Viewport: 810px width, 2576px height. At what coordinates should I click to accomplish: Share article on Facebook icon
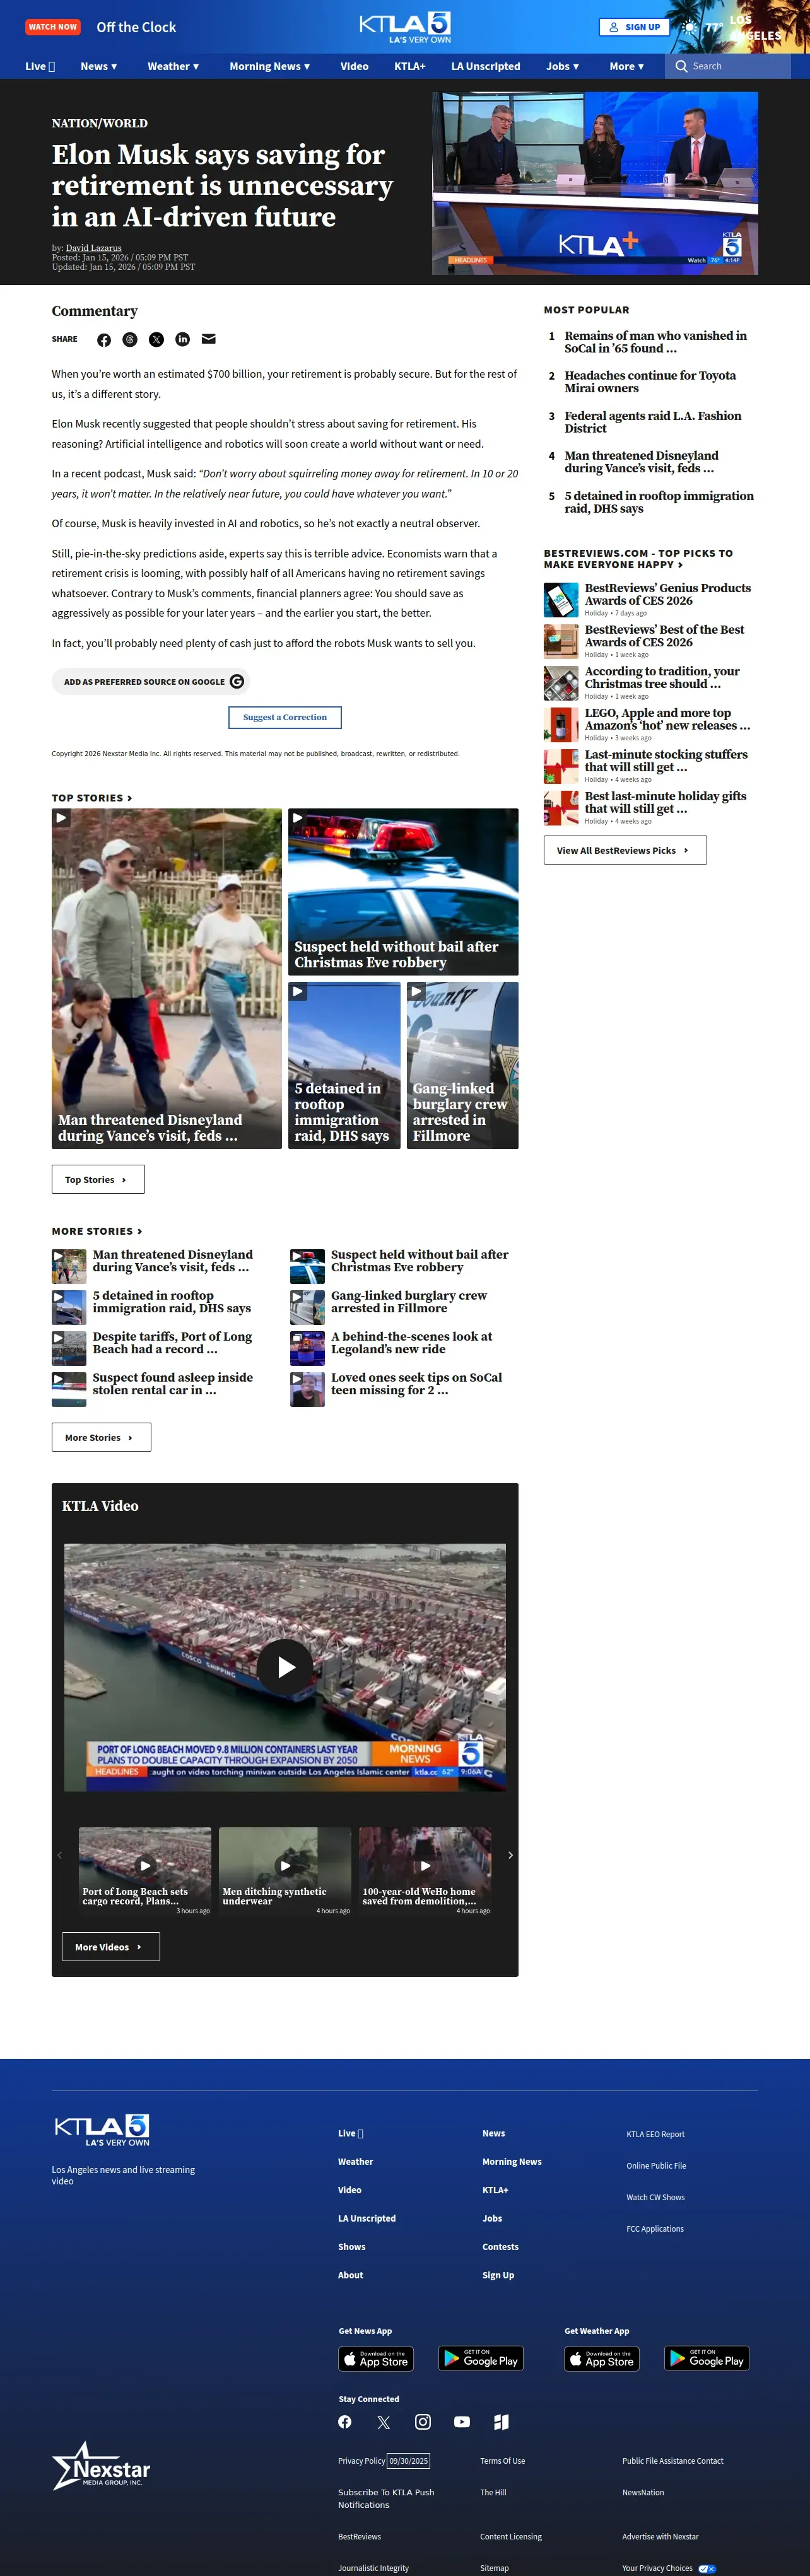(104, 340)
